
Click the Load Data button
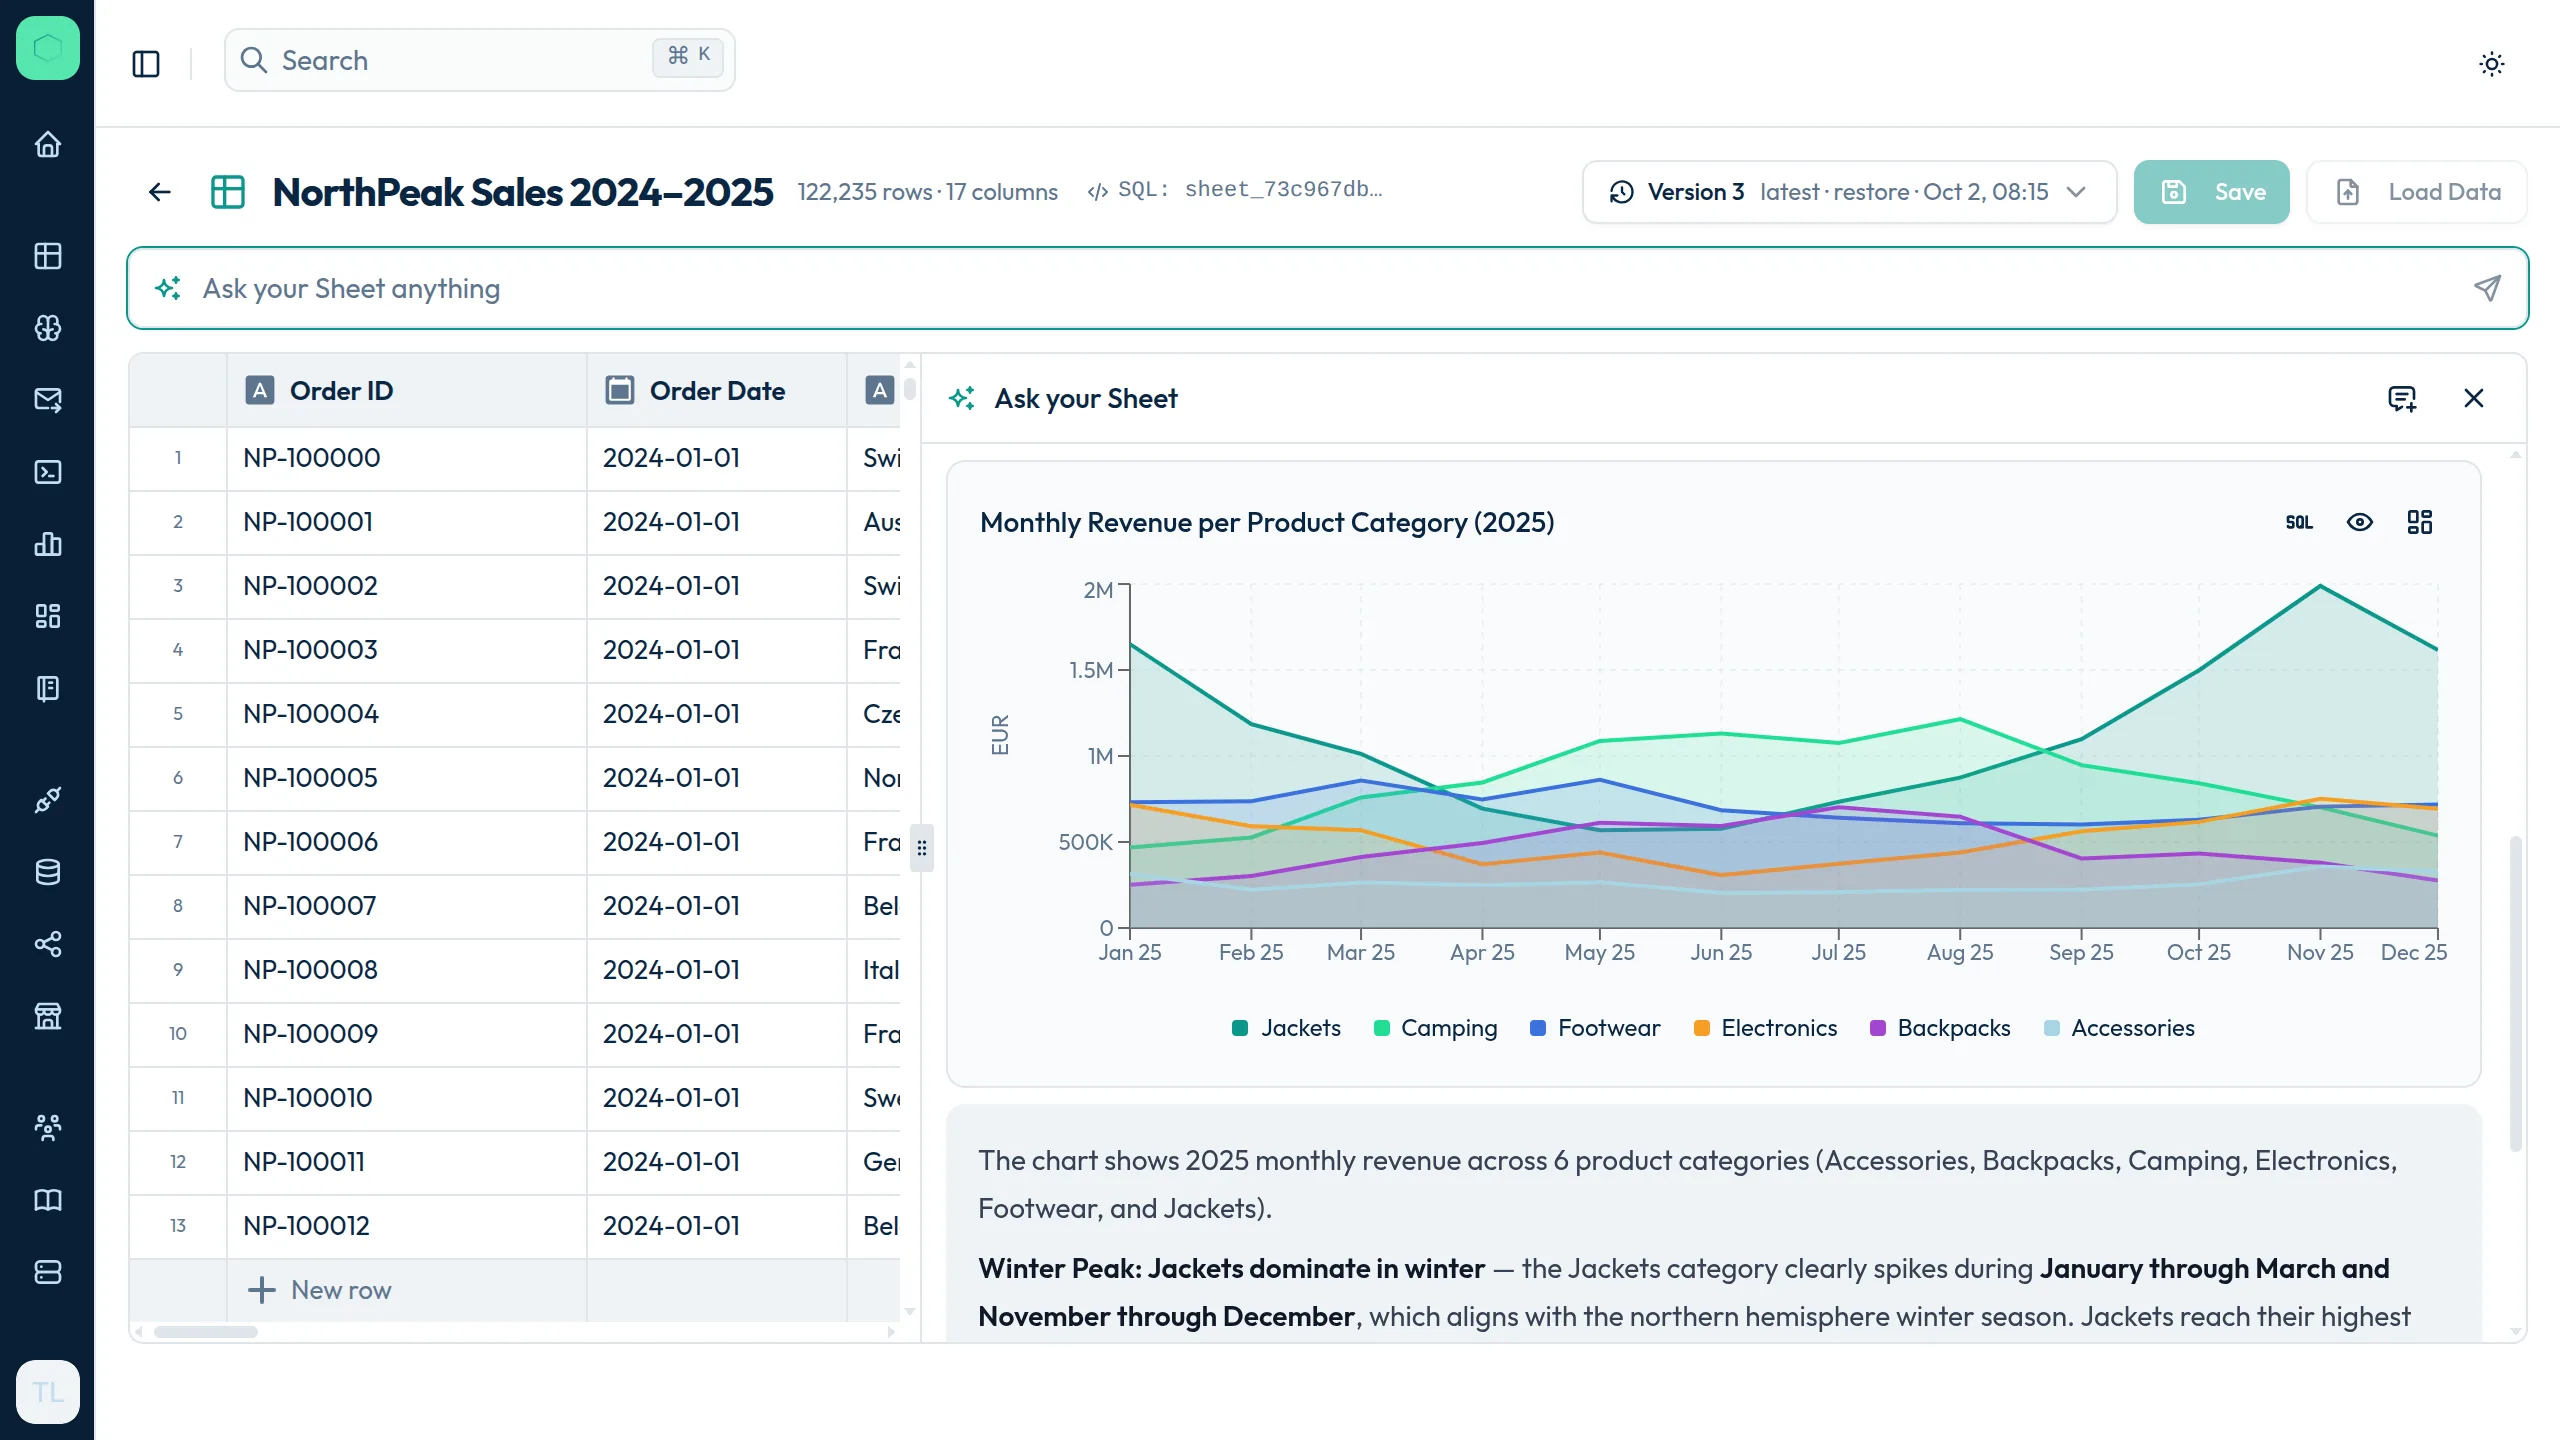point(2417,192)
